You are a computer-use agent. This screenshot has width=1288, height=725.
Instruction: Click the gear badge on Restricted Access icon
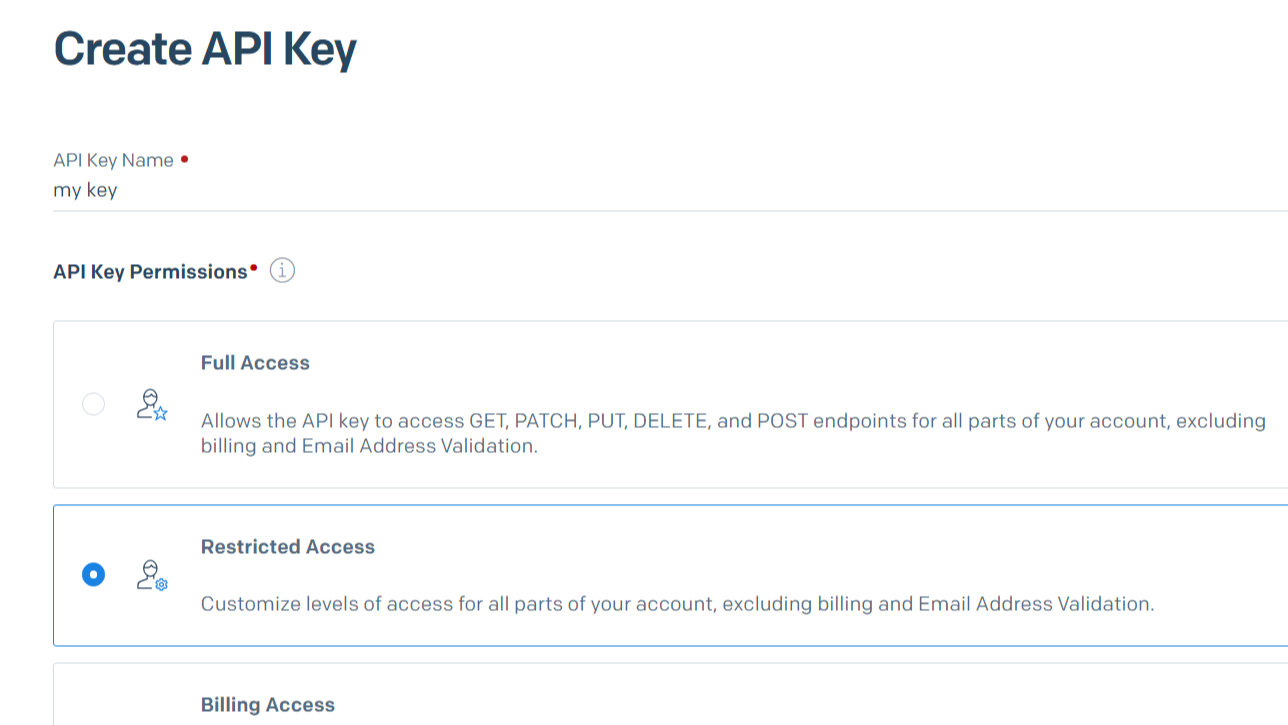pyautogui.click(x=162, y=584)
